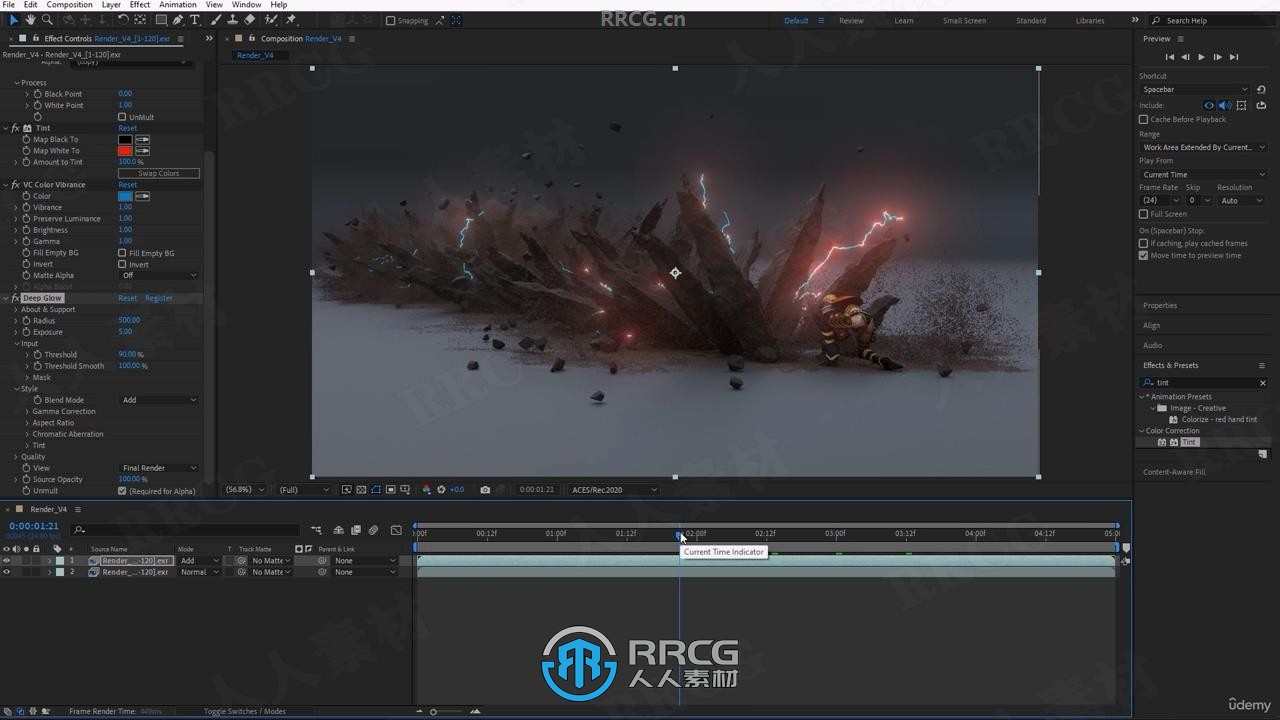This screenshot has width=1280, height=720.
Task: Click the play button in Preview panel
Action: 1201,57
